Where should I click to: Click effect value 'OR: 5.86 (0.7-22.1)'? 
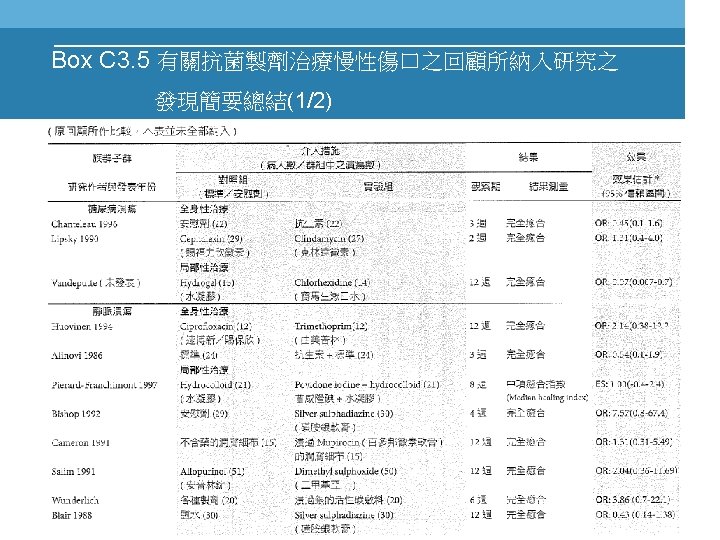(x=634, y=500)
